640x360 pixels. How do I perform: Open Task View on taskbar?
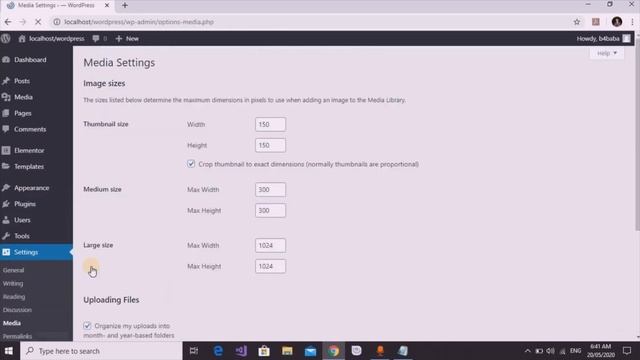194,351
